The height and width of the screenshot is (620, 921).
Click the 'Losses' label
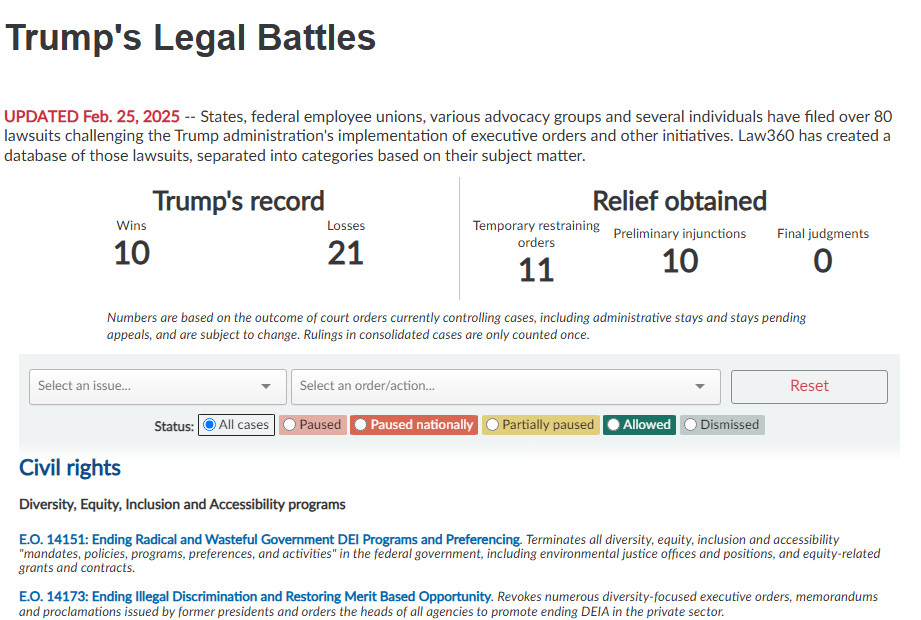pyautogui.click(x=346, y=225)
